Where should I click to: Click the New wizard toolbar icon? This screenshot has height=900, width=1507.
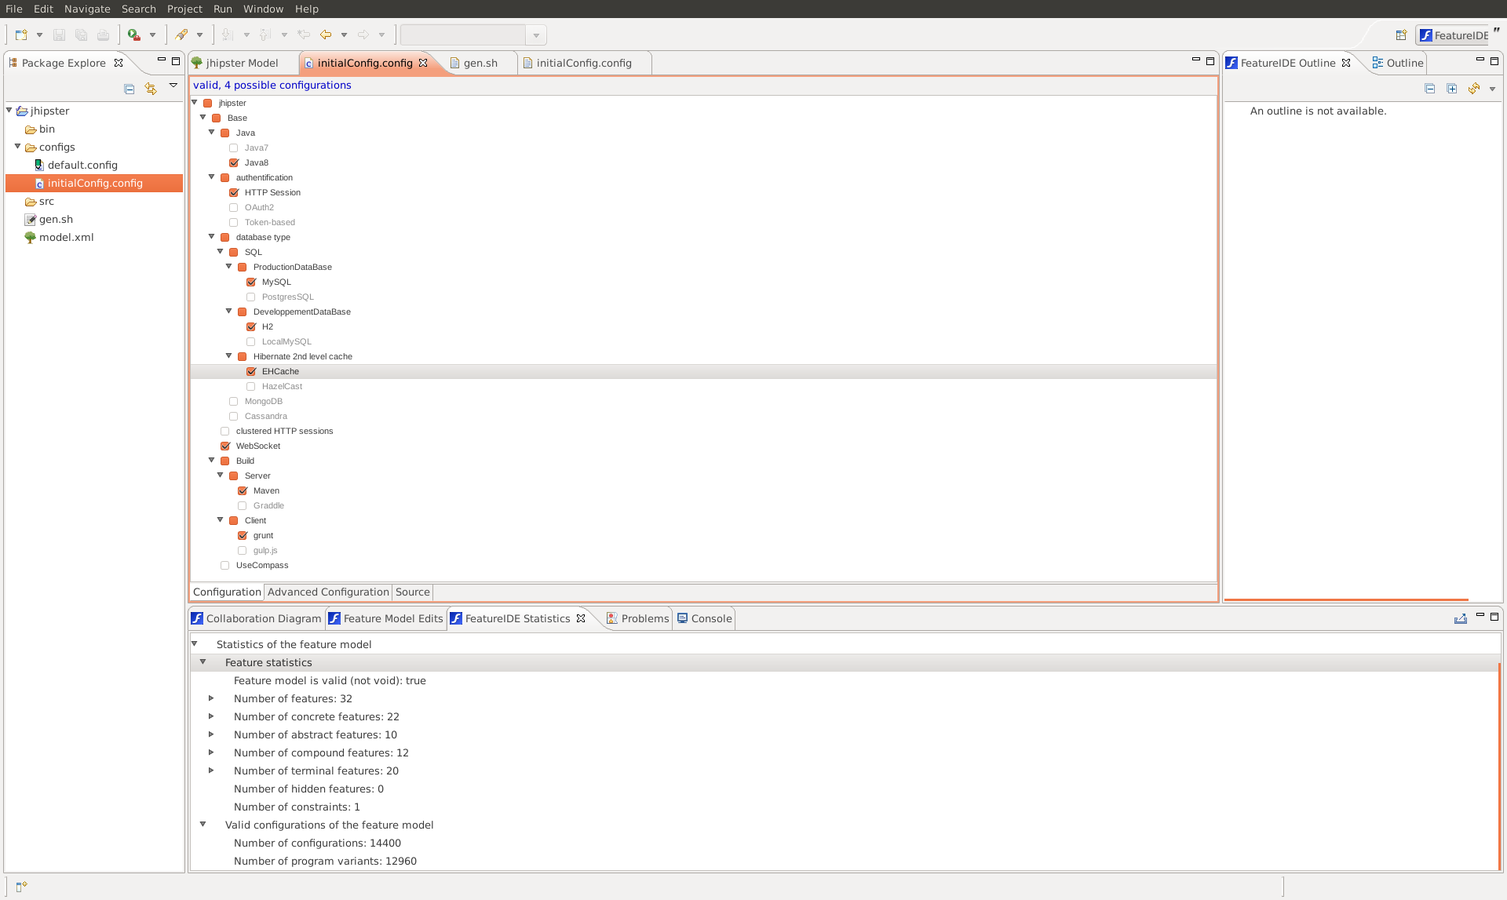pyautogui.click(x=21, y=35)
